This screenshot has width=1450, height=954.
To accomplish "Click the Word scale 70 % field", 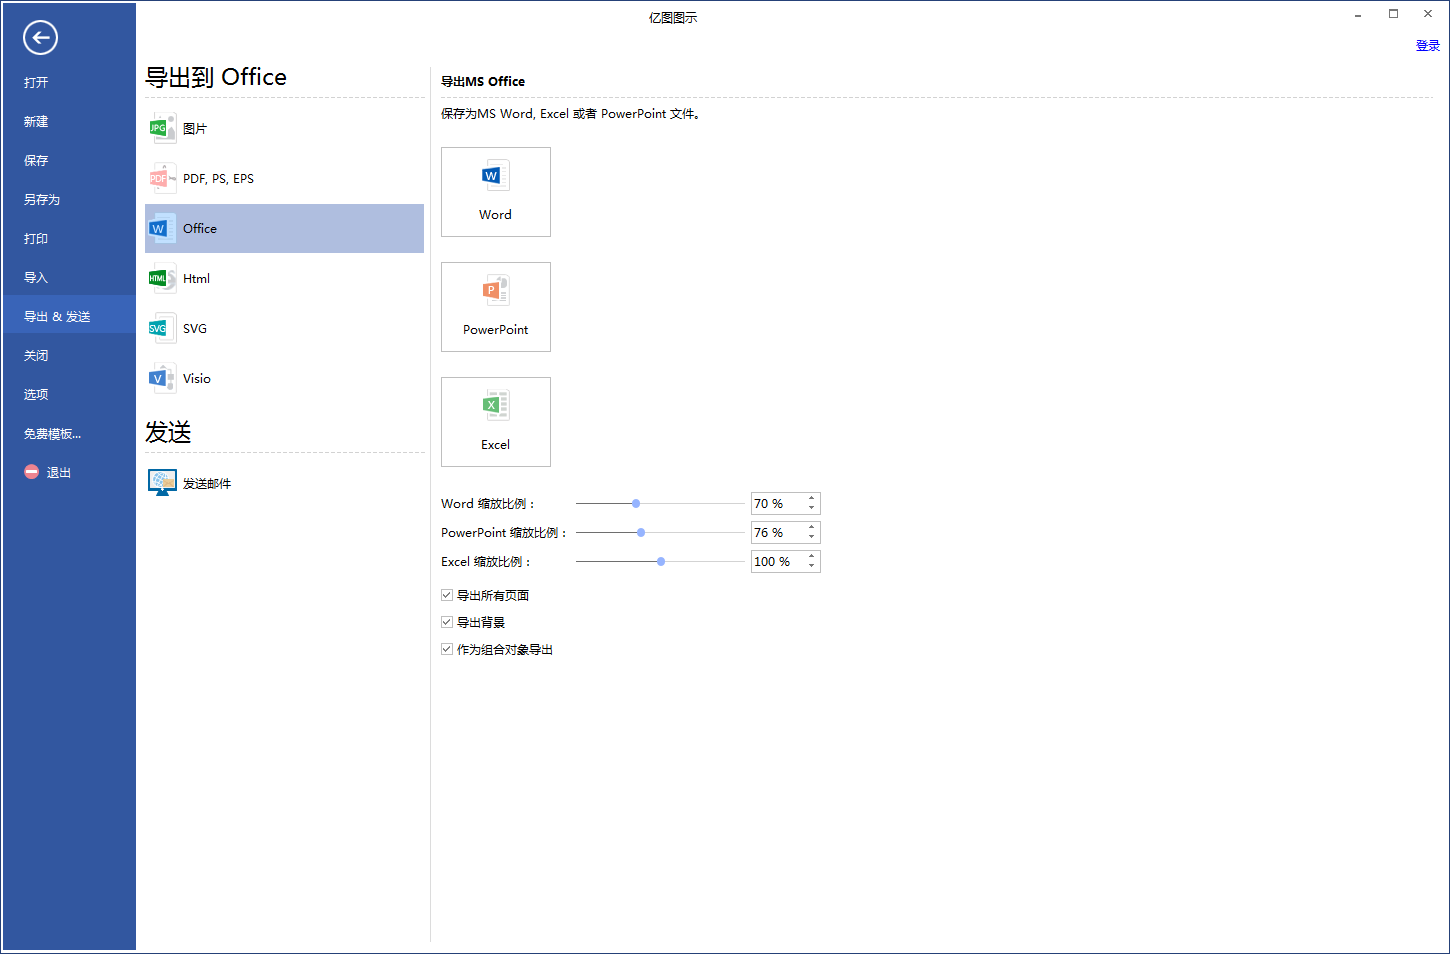I will (777, 504).
